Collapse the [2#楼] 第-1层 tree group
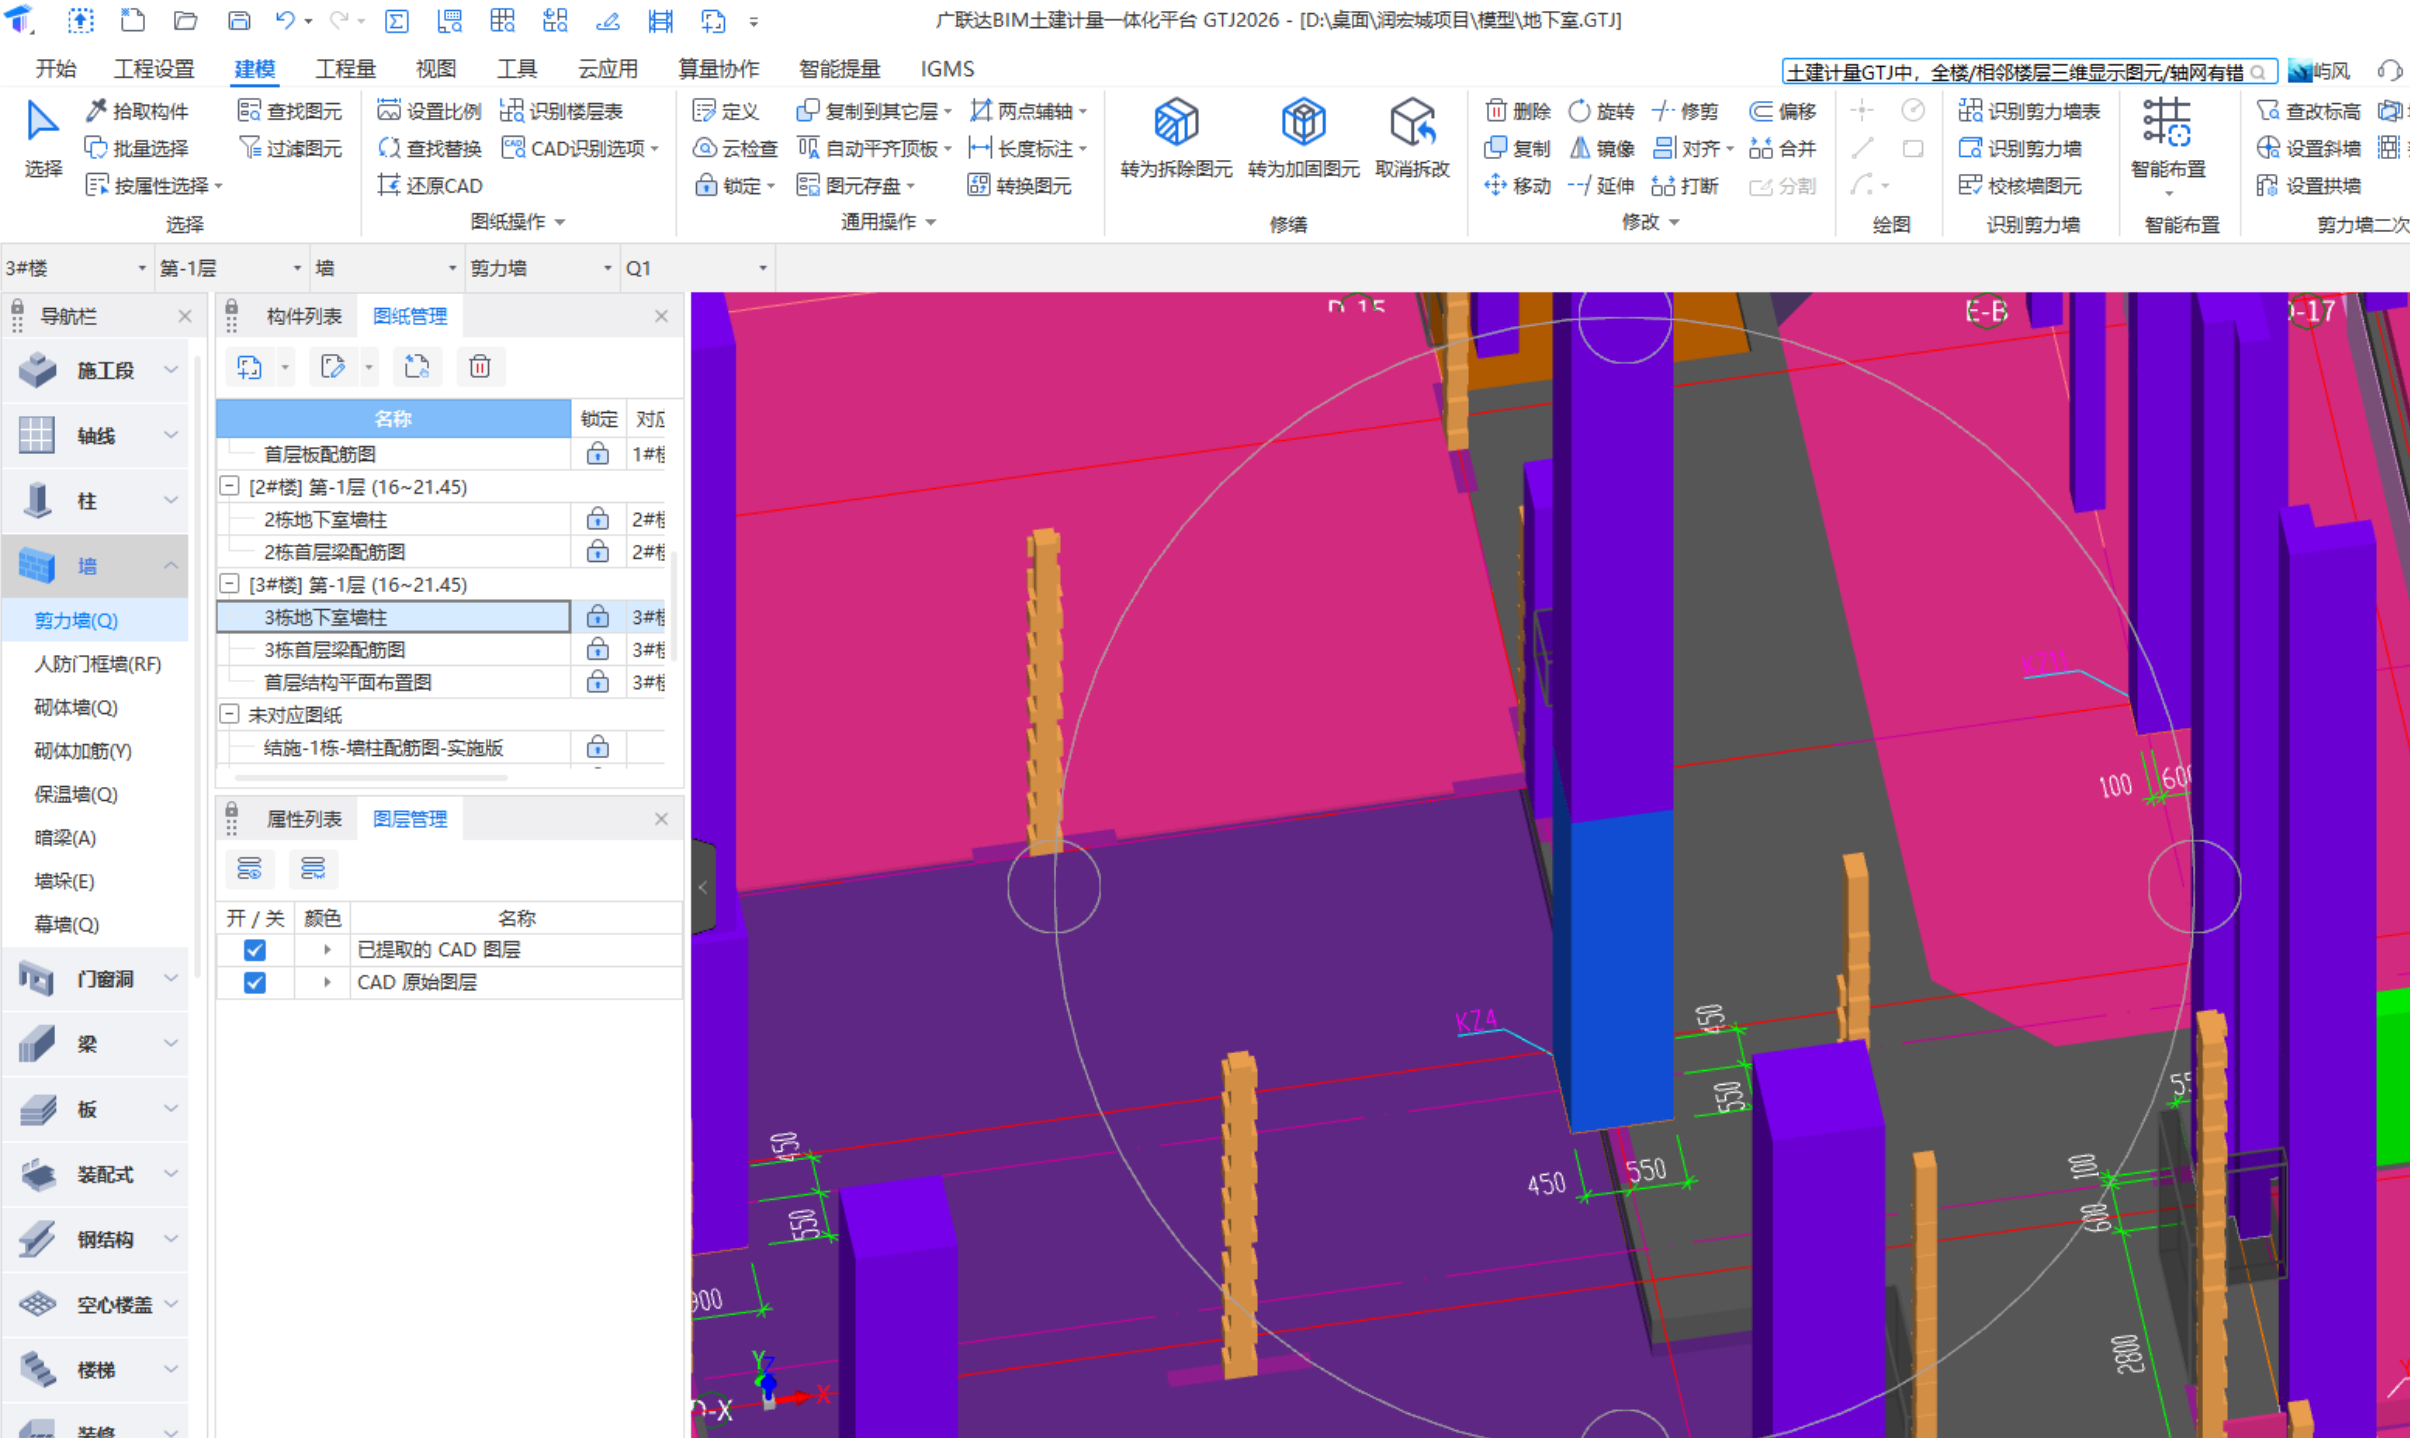 [x=229, y=486]
